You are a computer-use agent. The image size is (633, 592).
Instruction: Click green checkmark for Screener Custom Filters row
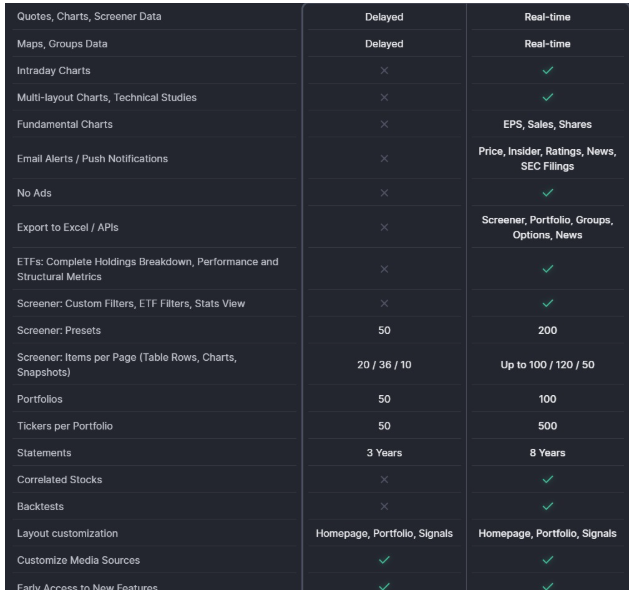[546, 303]
